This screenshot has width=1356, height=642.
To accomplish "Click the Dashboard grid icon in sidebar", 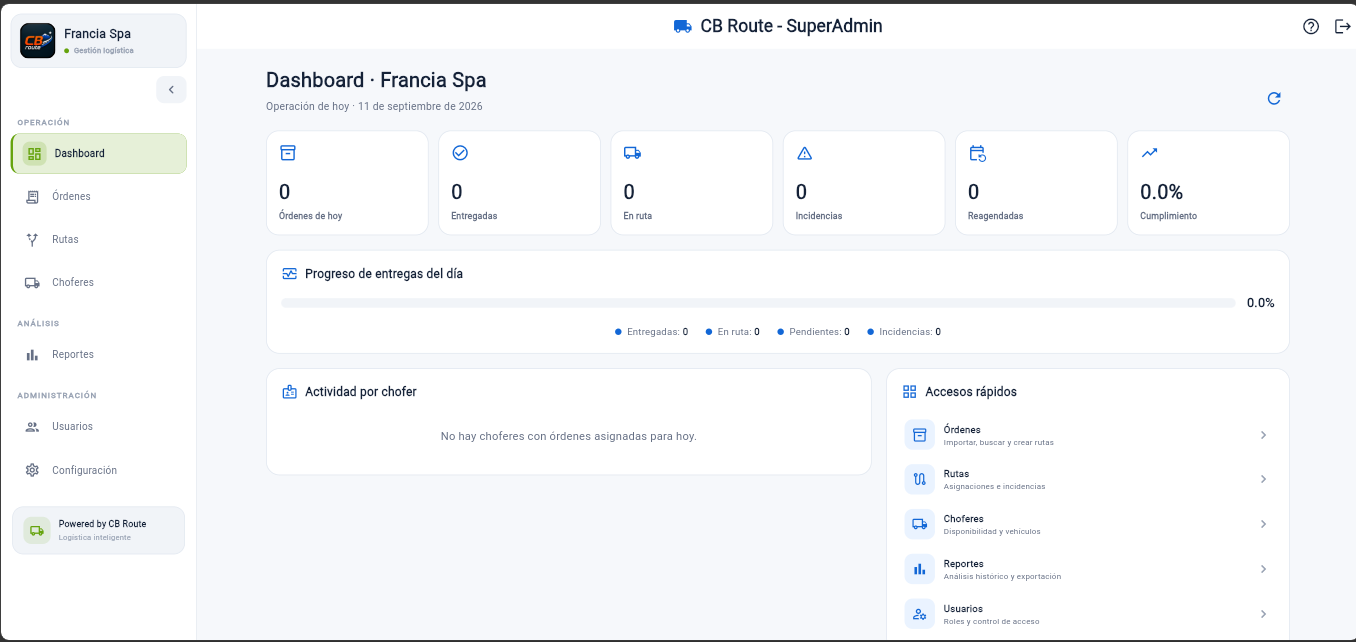I will point(35,153).
